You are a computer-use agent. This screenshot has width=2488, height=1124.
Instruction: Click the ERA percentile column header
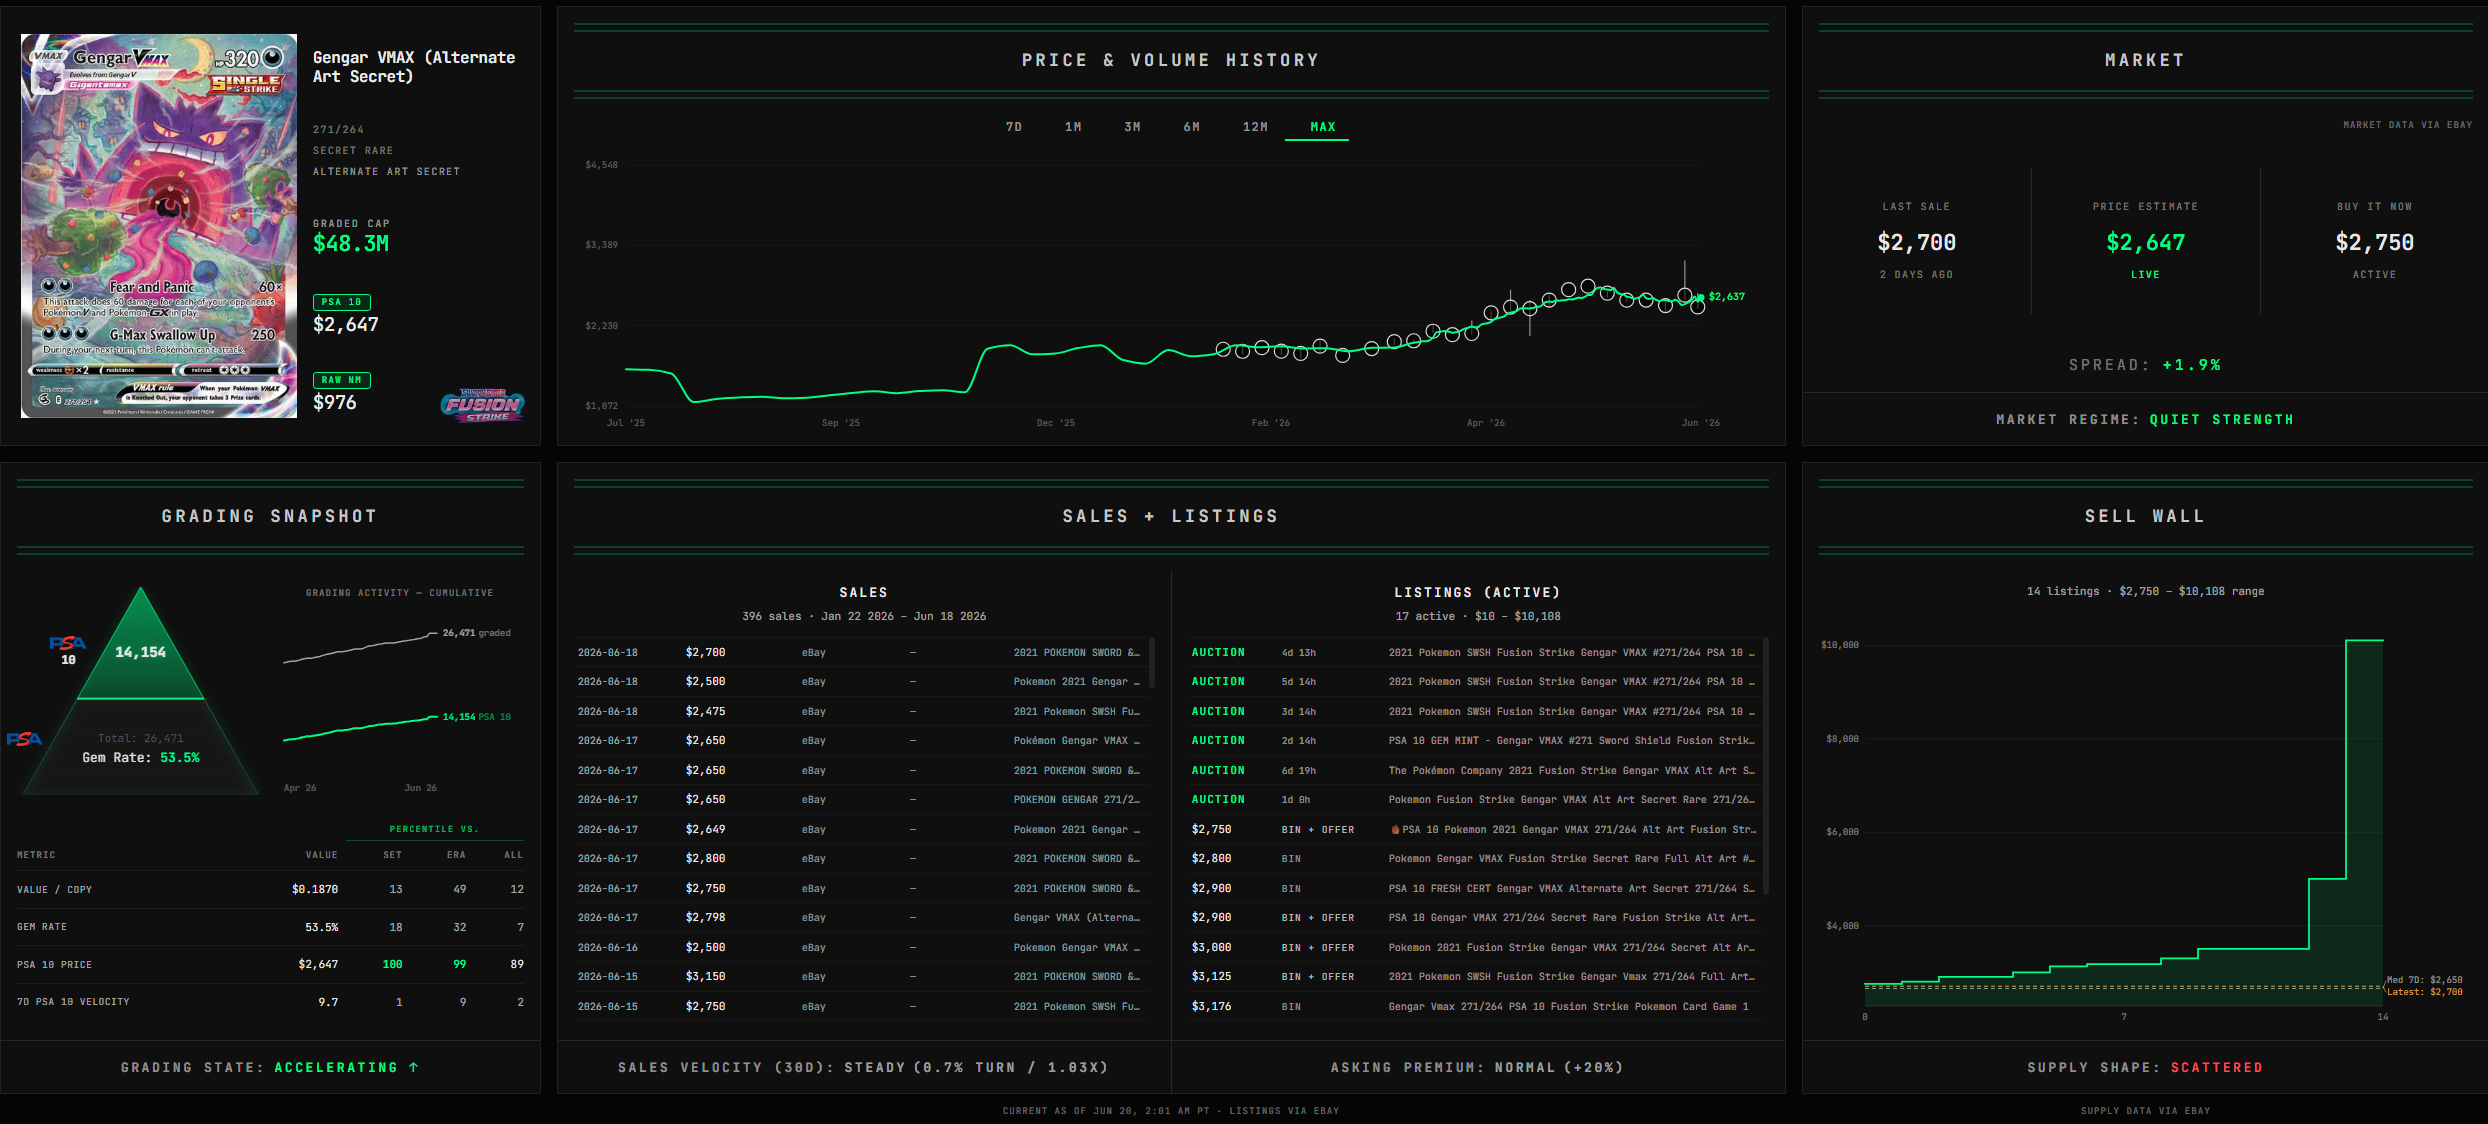456,855
